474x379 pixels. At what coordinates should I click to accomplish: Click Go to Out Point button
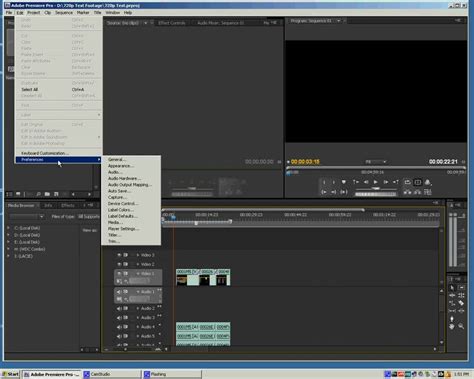(333, 192)
